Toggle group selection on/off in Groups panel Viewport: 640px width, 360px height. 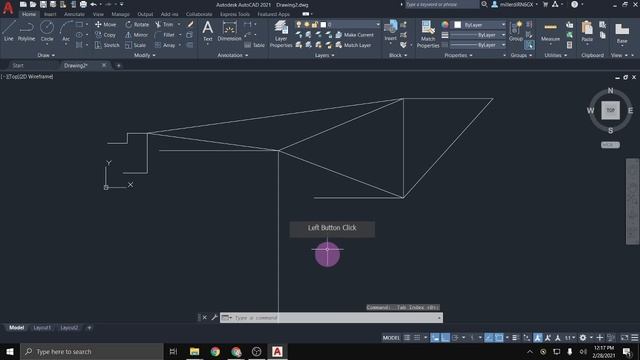(x=529, y=45)
